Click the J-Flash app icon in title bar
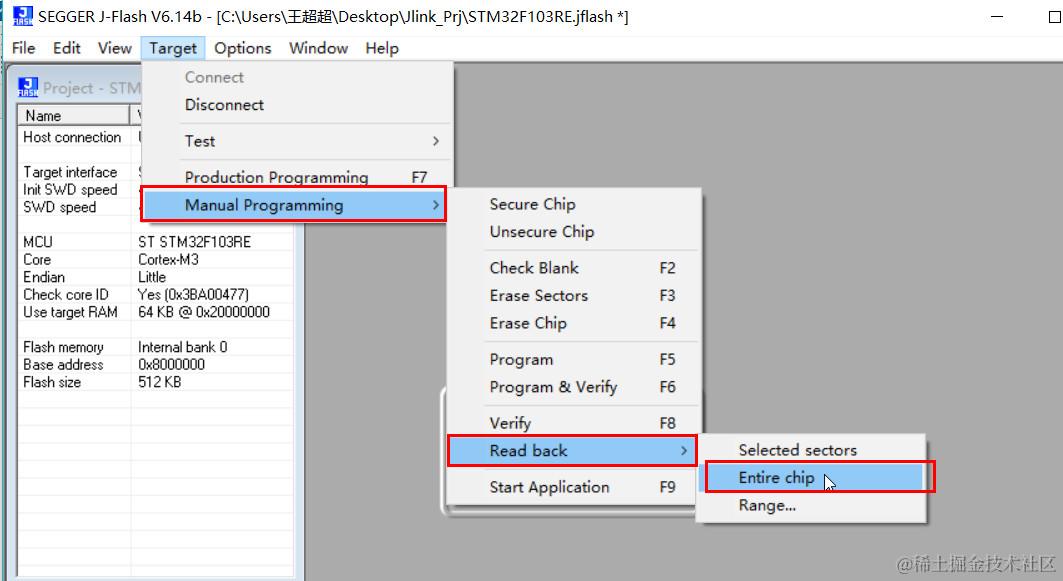The image size is (1063, 581). pyautogui.click(x=22, y=16)
